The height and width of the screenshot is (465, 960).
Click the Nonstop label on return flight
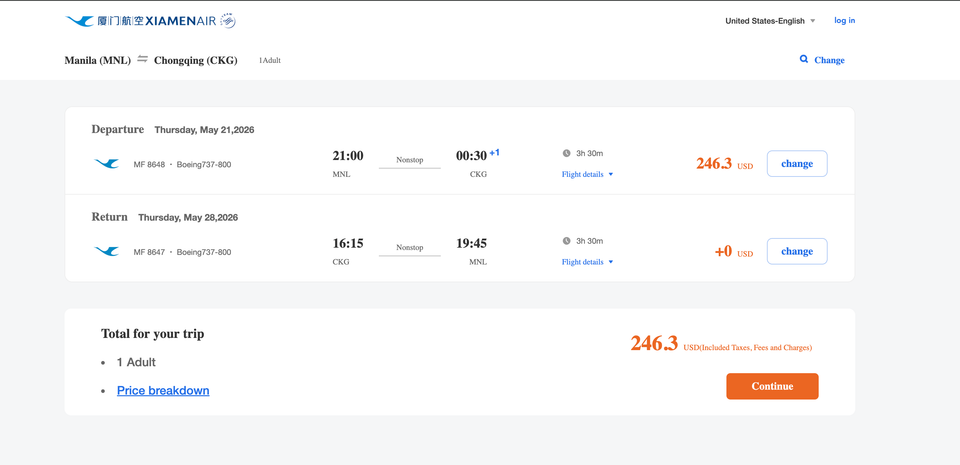[410, 247]
